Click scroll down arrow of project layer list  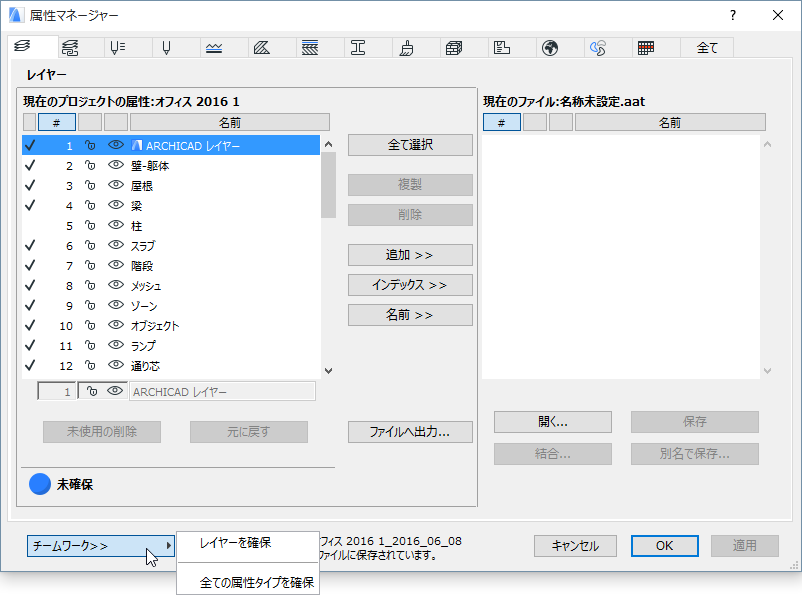(328, 371)
